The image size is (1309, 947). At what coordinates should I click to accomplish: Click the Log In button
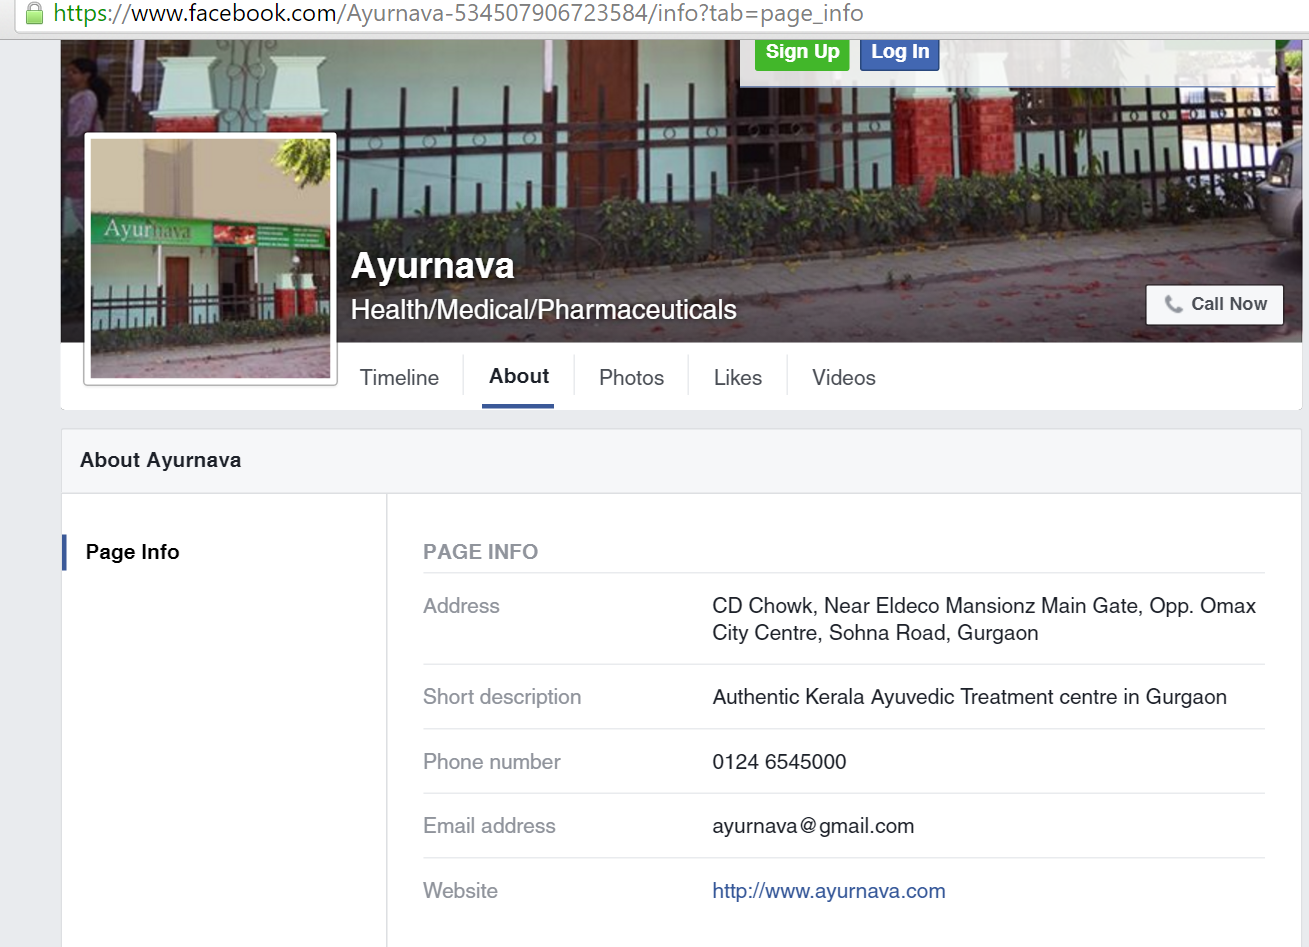900,52
